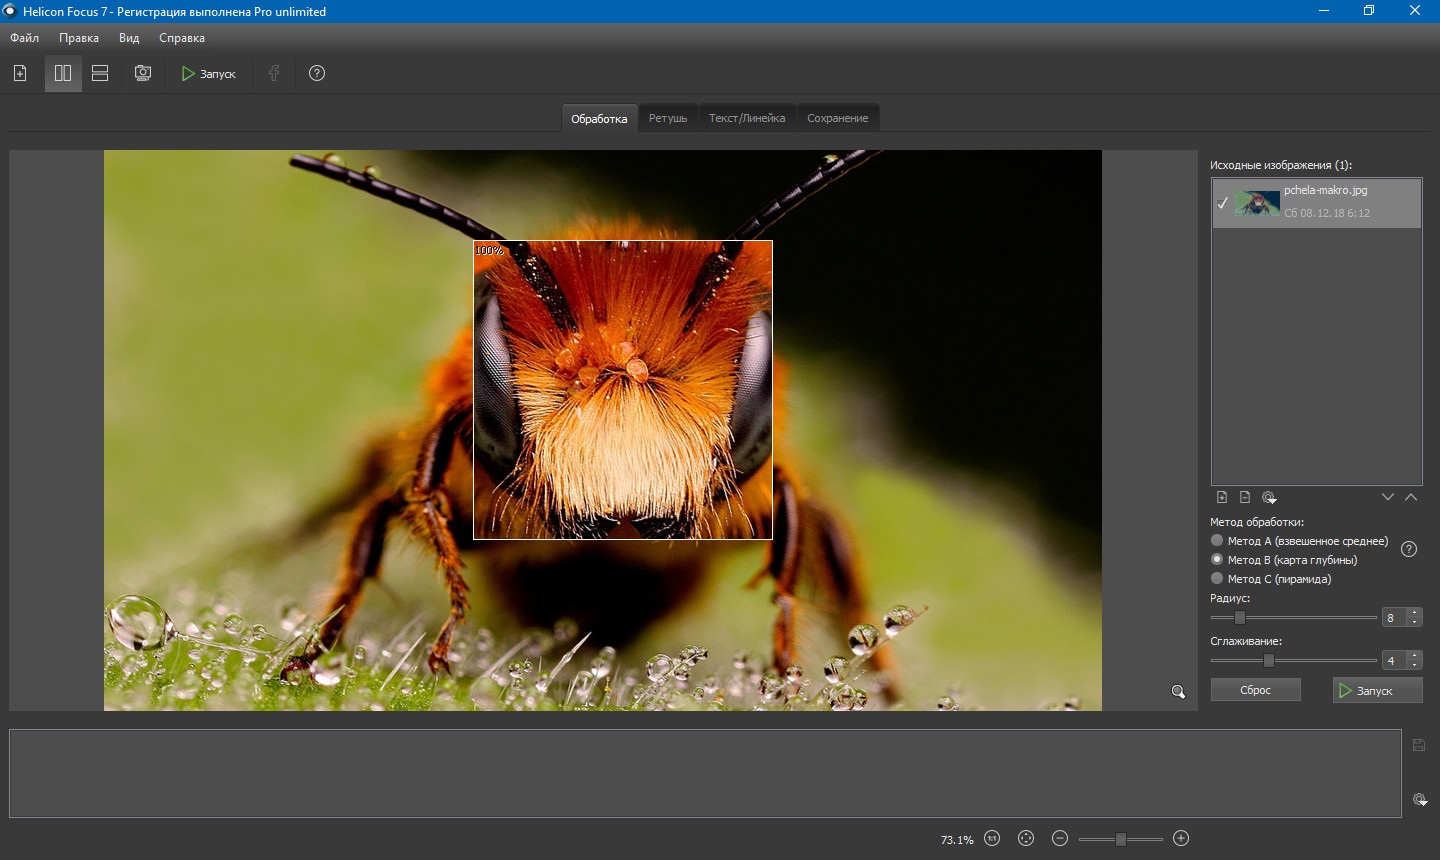Toggle checkmark for pchela-makro.jpg

1222,203
